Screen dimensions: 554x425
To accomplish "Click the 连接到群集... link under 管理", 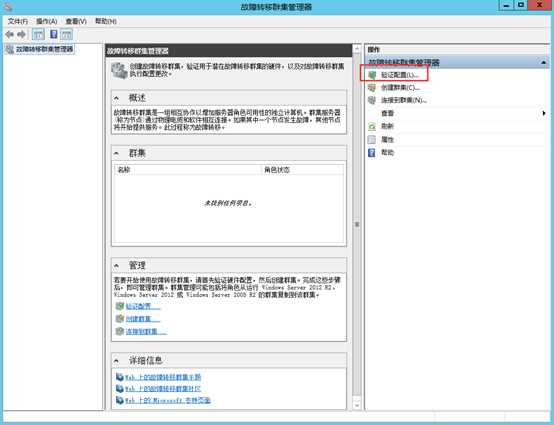I will [x=146, y=331].
